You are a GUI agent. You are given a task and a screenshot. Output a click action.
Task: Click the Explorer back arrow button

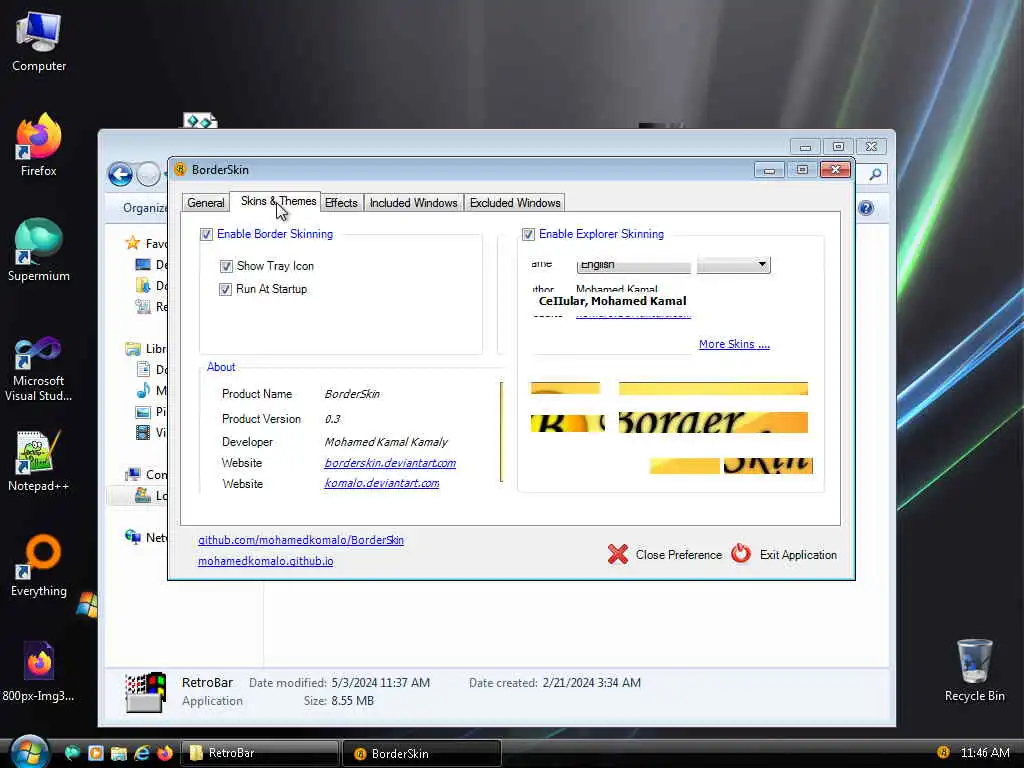pyautogui.click(x=121, y=174)
